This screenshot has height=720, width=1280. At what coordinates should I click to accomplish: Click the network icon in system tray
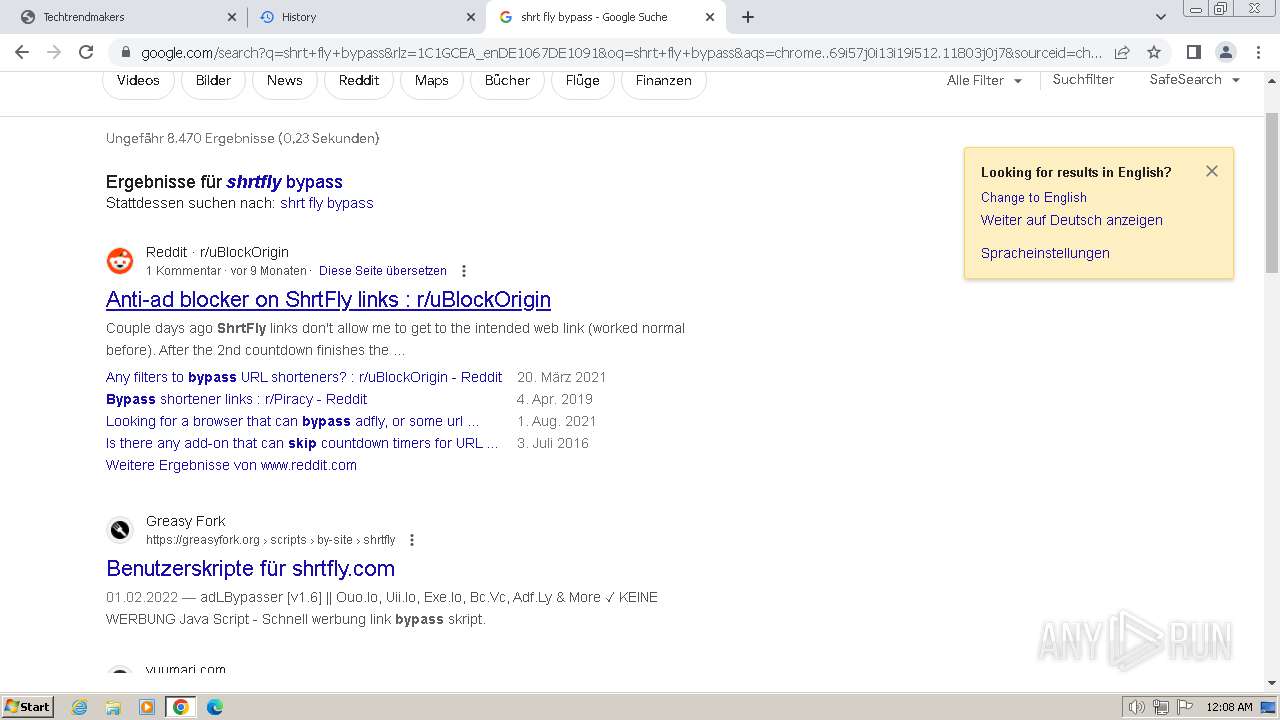pos(1161,707)
